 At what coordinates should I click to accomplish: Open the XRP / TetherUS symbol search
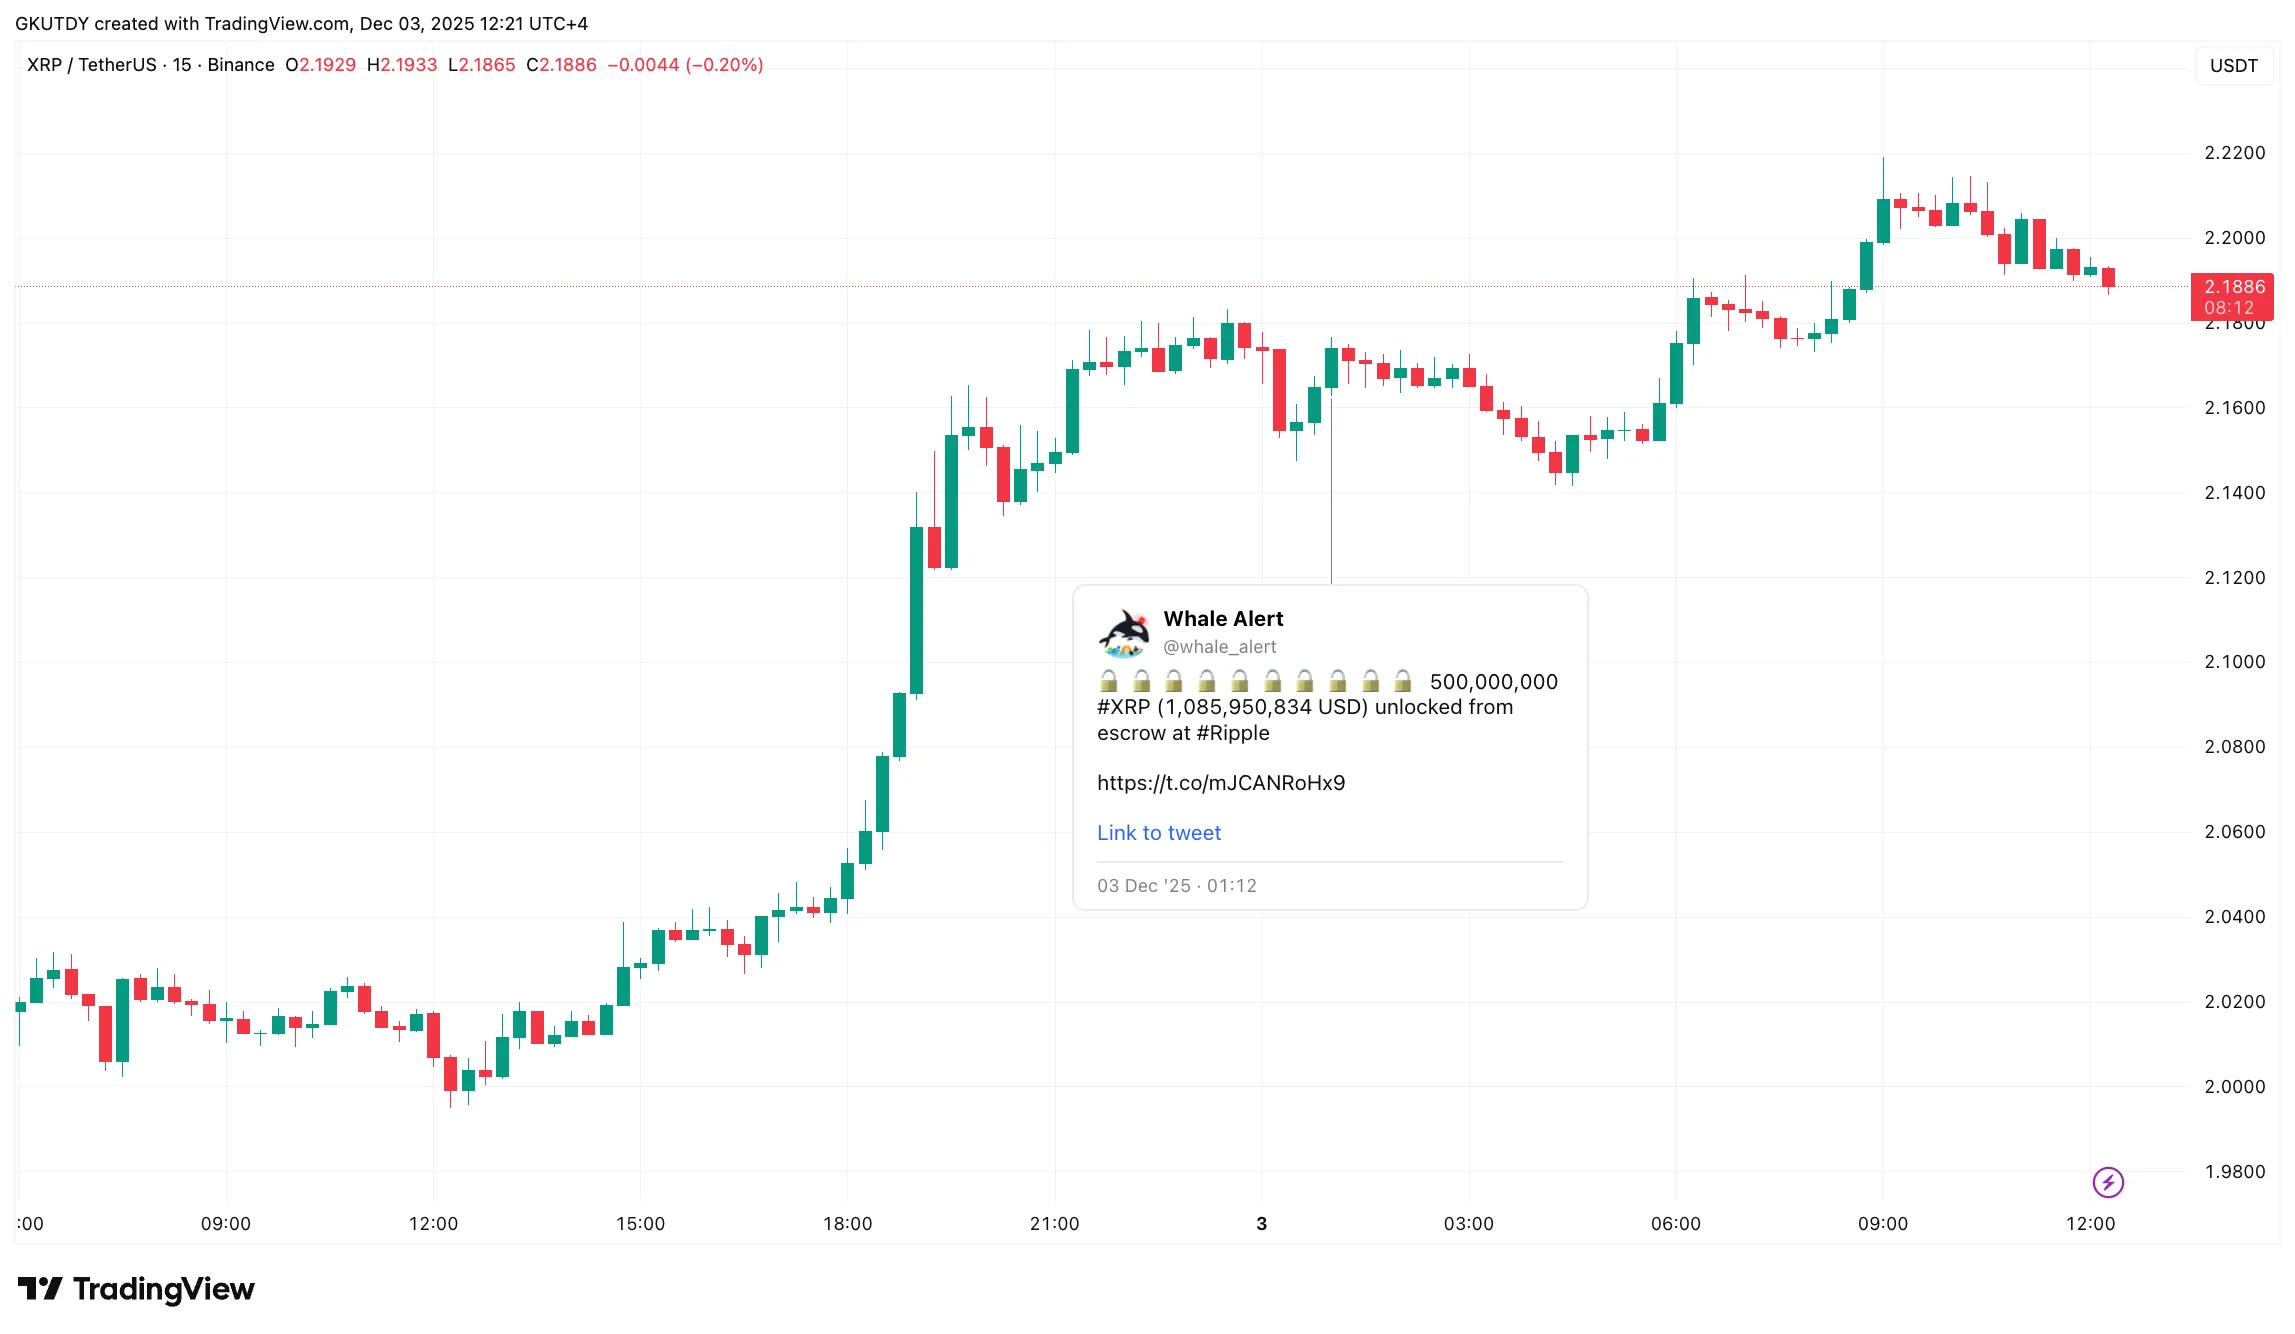pyautogui.click(x=90, y=64)
